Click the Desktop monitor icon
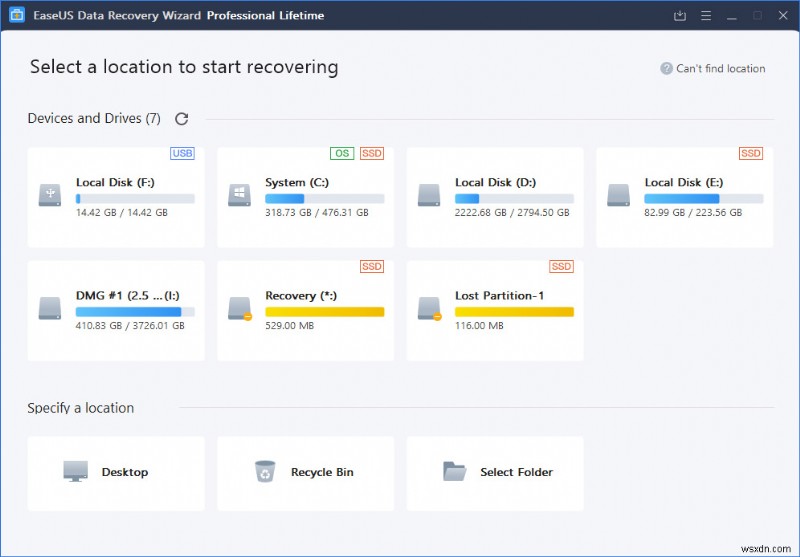 click(75, 472)
